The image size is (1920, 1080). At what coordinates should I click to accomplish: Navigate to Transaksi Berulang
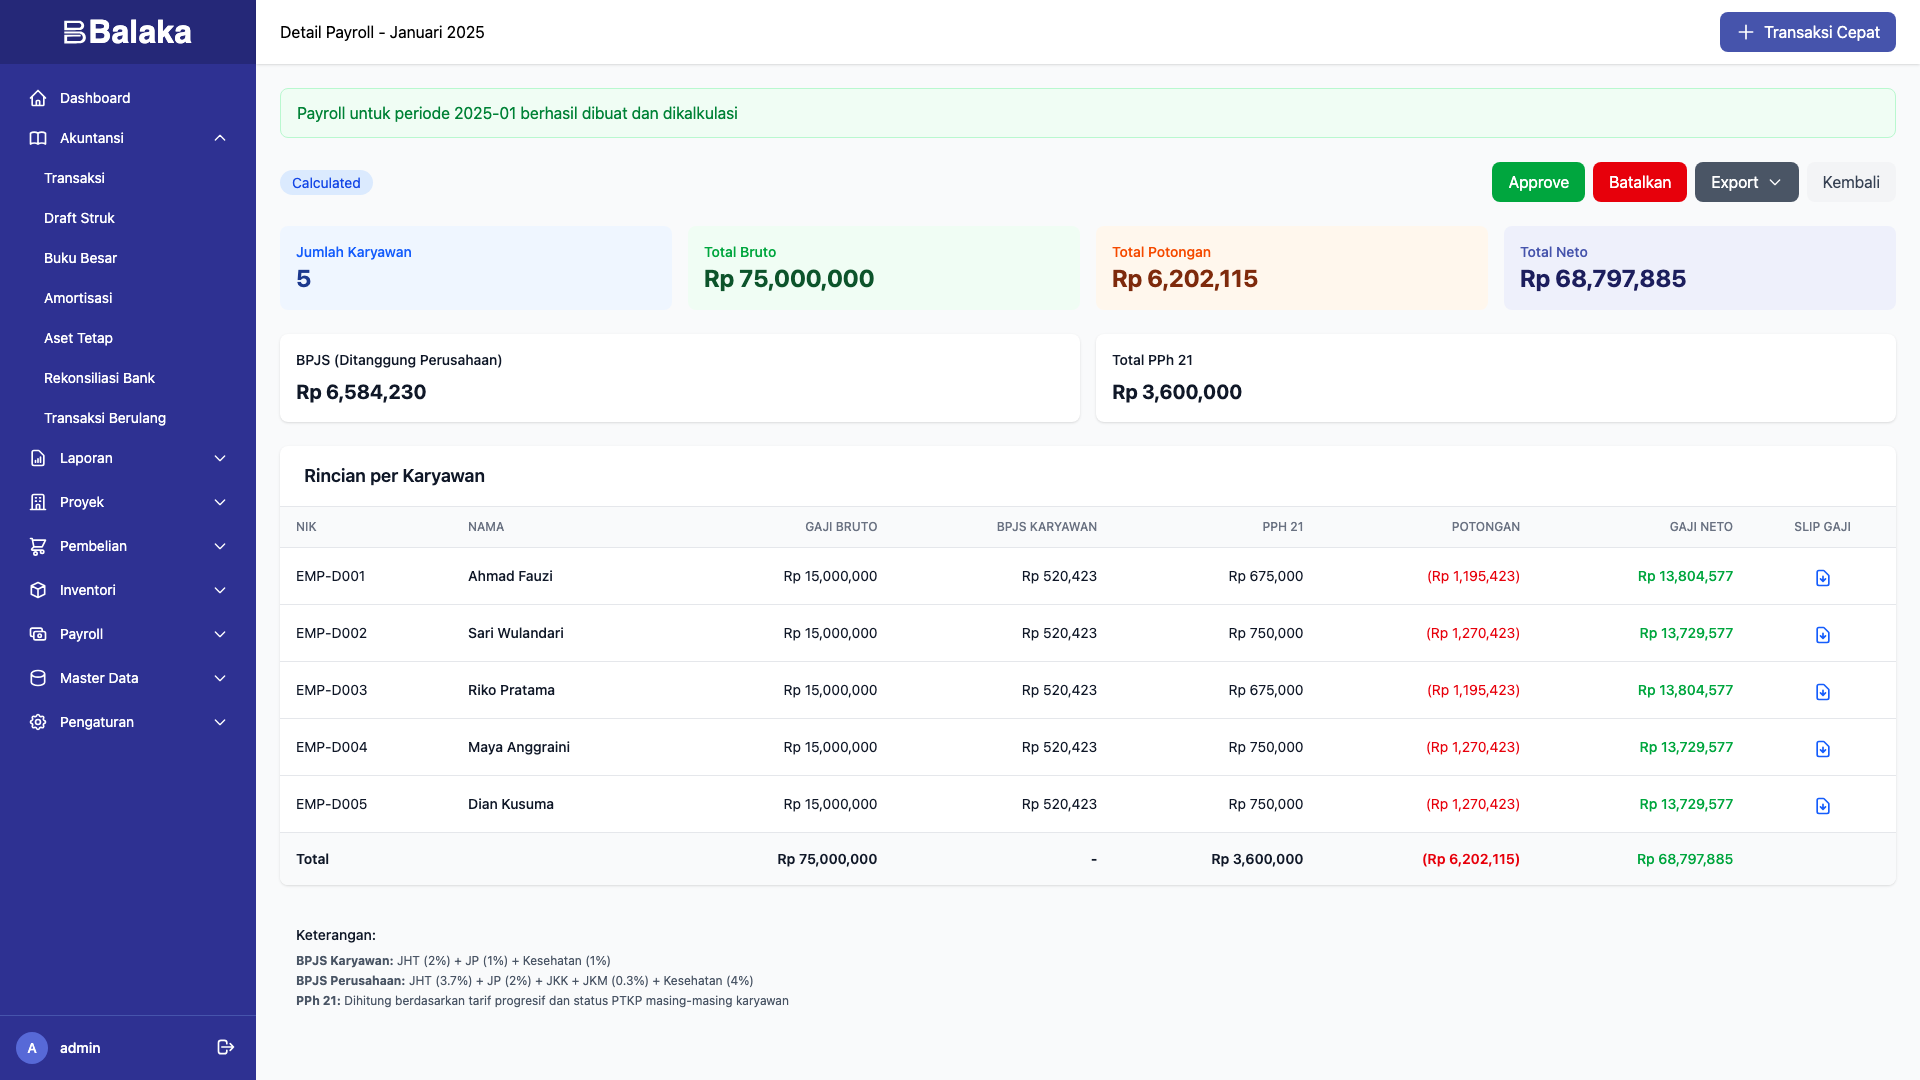pos(105,418)
